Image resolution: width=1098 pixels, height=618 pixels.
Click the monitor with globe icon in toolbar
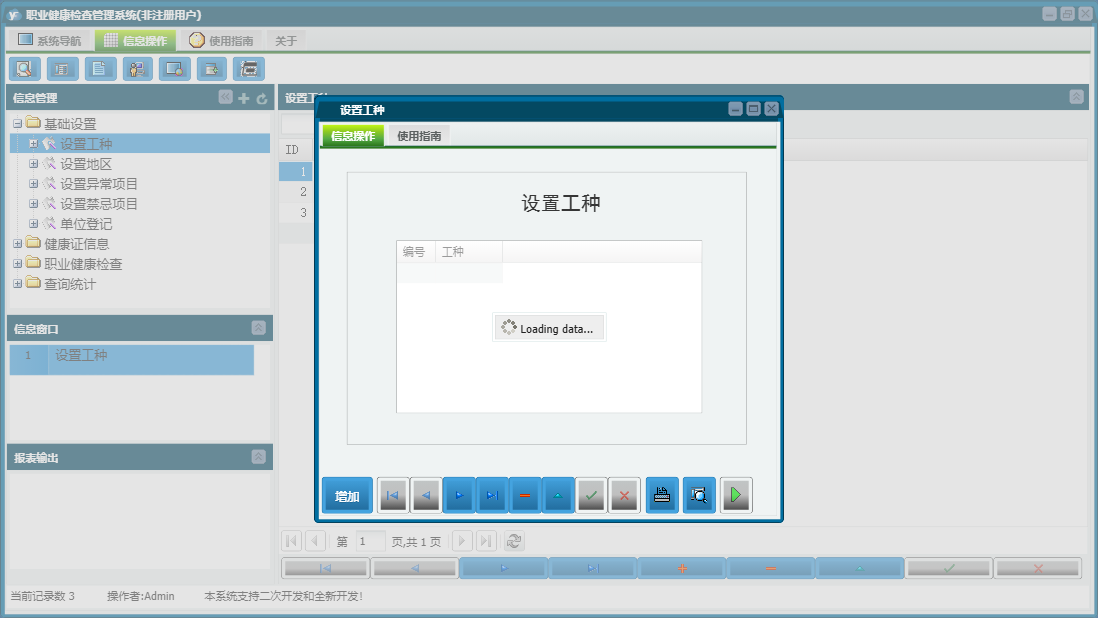click(x=174, y=69)
